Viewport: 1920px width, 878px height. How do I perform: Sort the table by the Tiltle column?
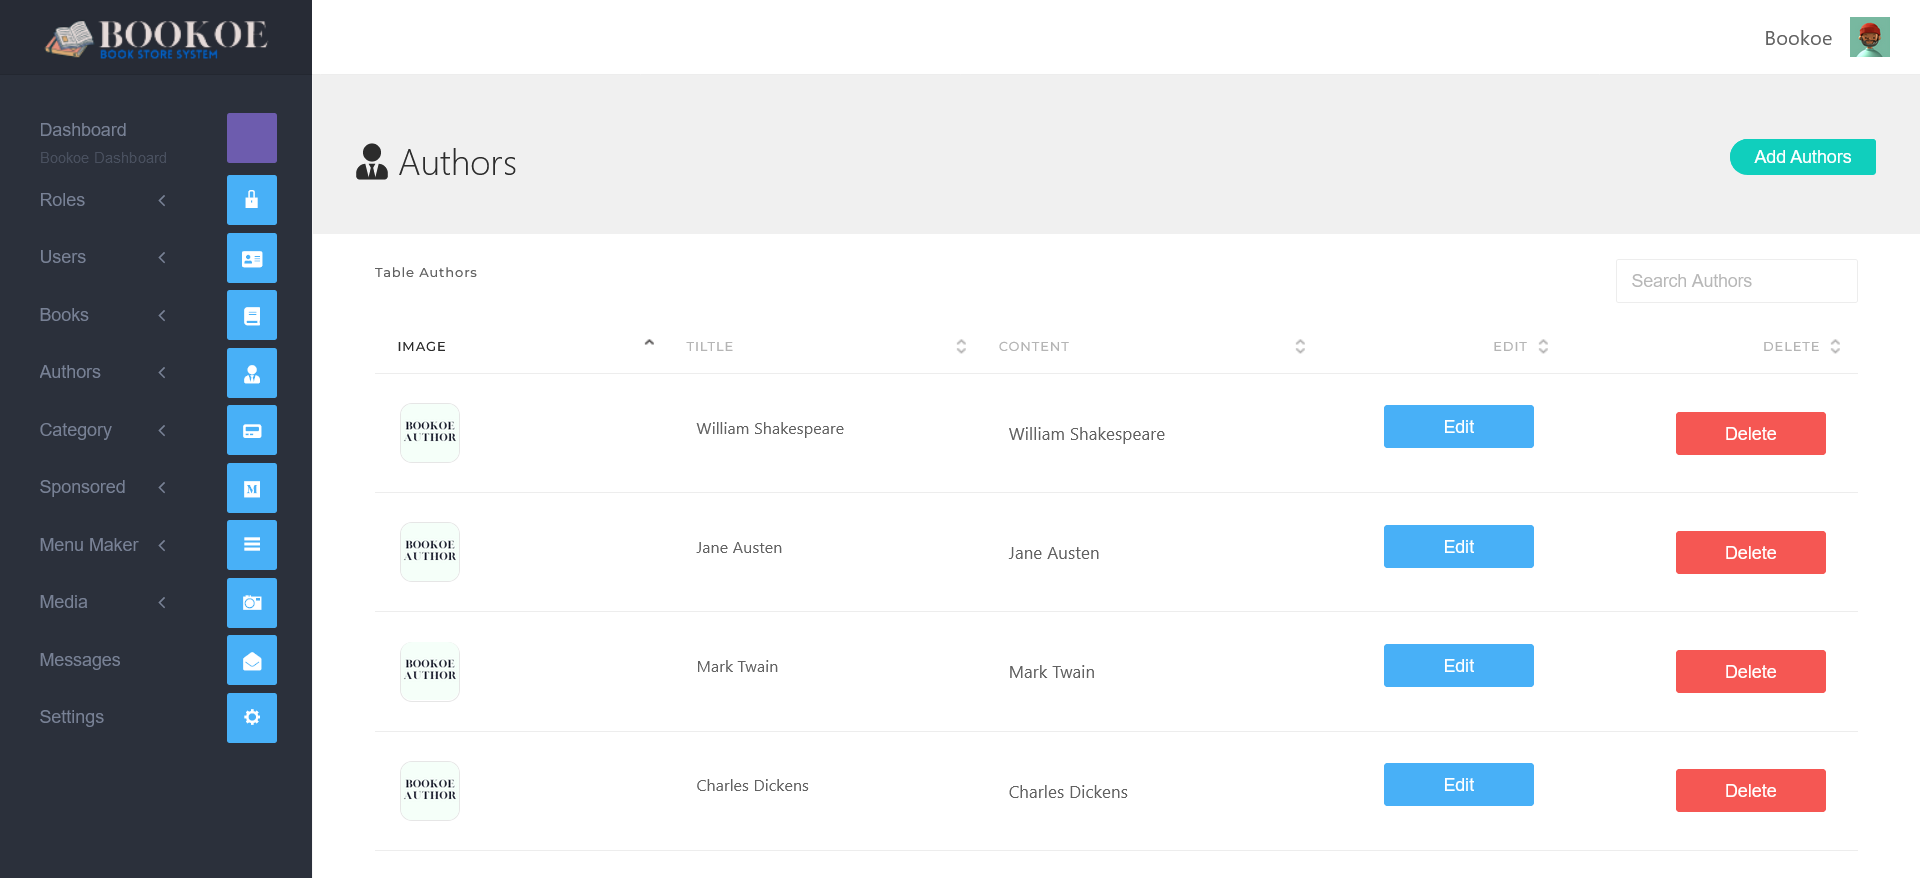pyautogui.click(x=960, y=346)
